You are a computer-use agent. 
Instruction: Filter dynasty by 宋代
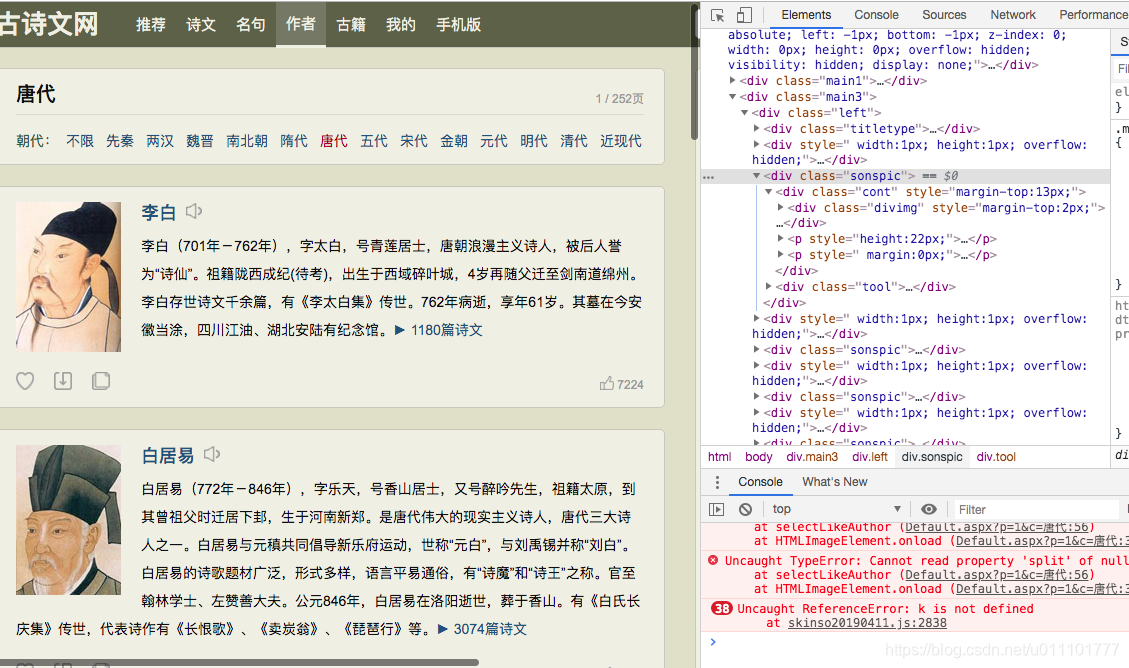414,141
